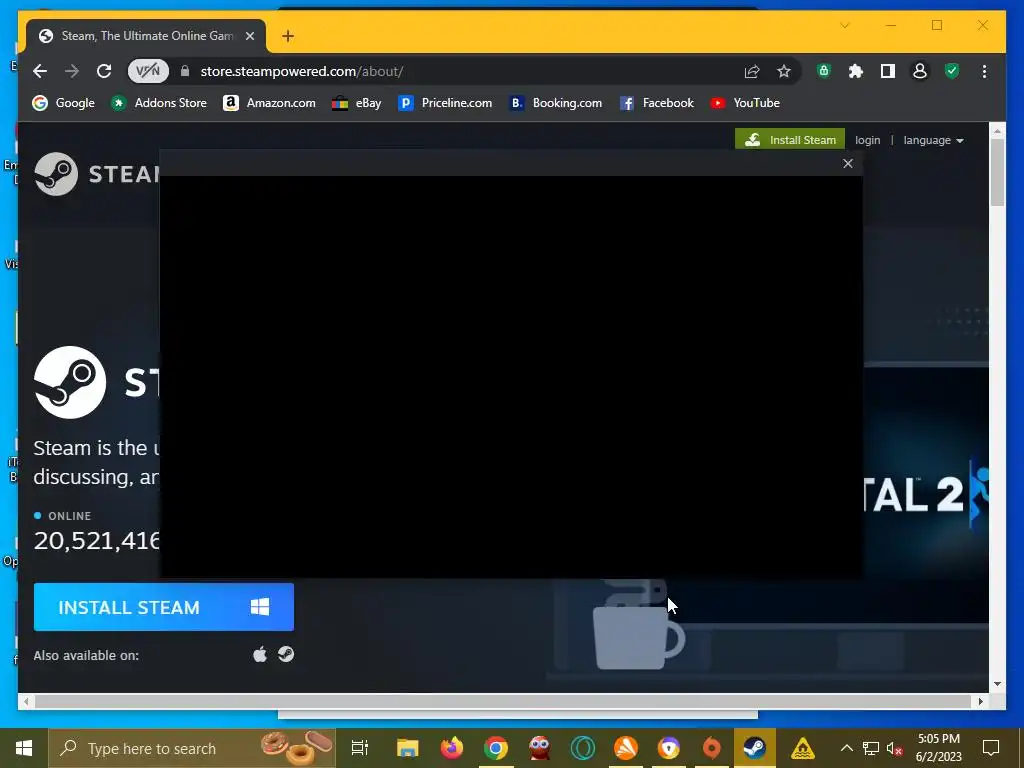Close the black video overlay
Screen dimensions: 1024x768
click(x=848, y=163)
